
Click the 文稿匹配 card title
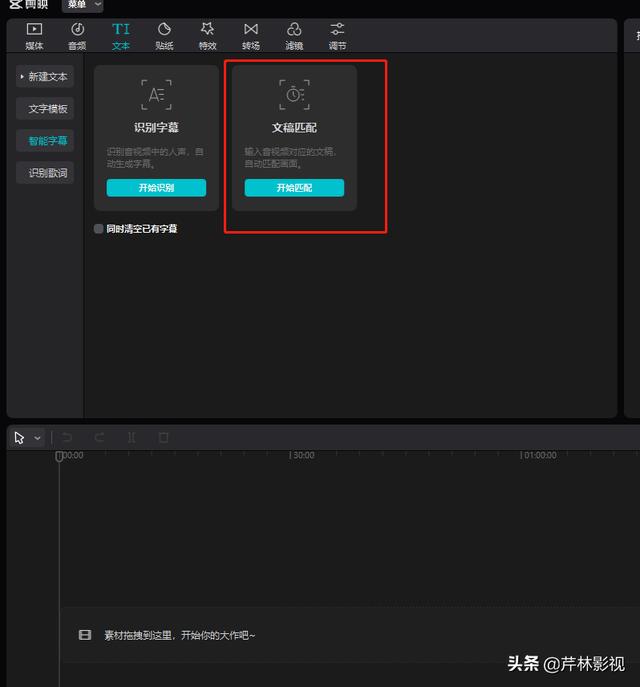(294, 127)
